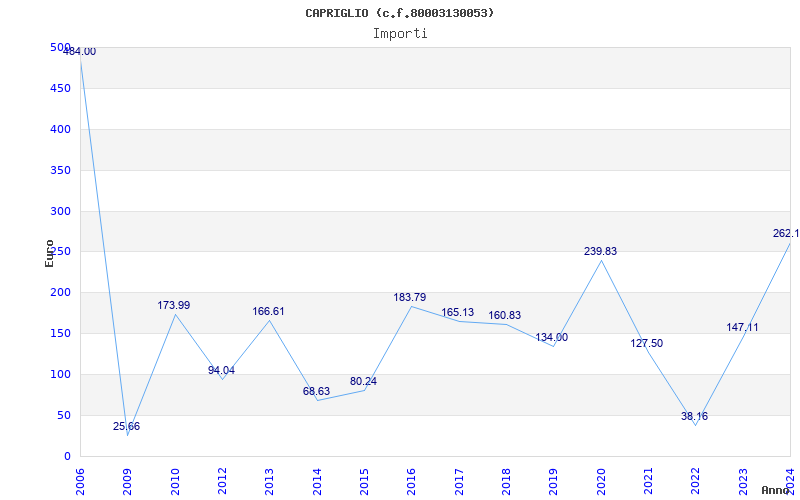The height and width of the screenshot is (500, 800).
Task: Click the 450 tick on Euro axis
Action: (x=61, y=89)
